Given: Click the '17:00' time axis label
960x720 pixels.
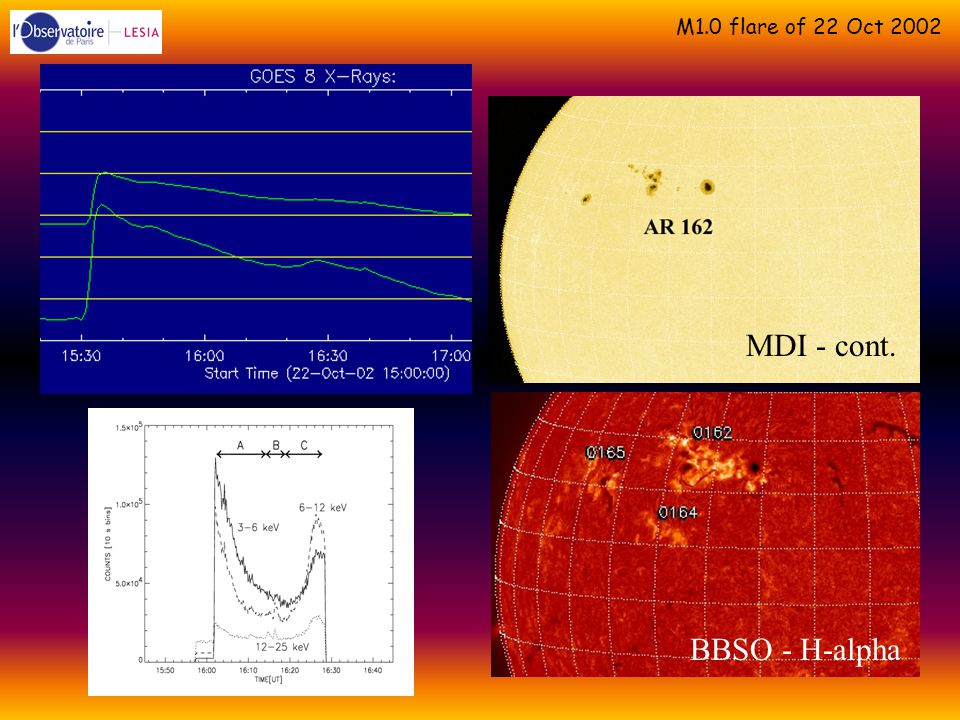Looking at the screenshot, I should click(451, 356).
